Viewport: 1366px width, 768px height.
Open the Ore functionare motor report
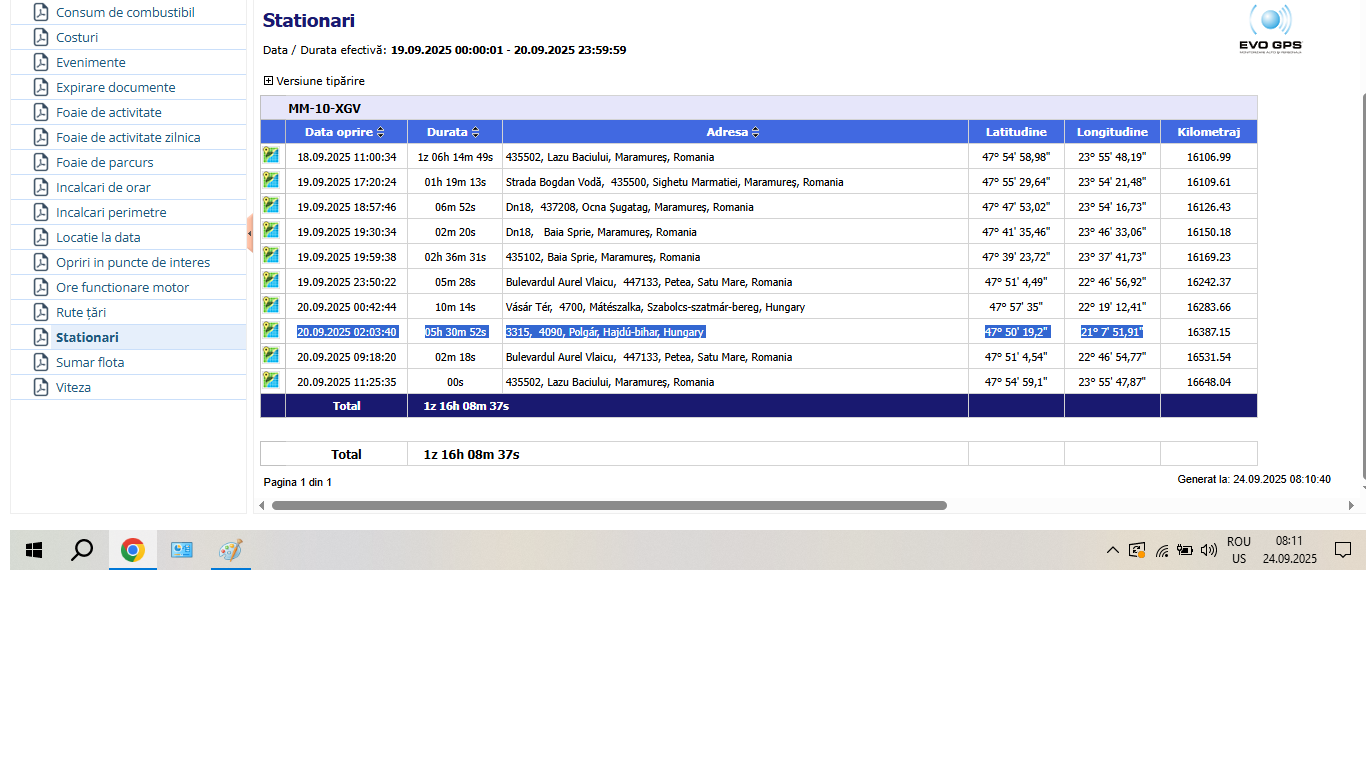tap(122, 287)
